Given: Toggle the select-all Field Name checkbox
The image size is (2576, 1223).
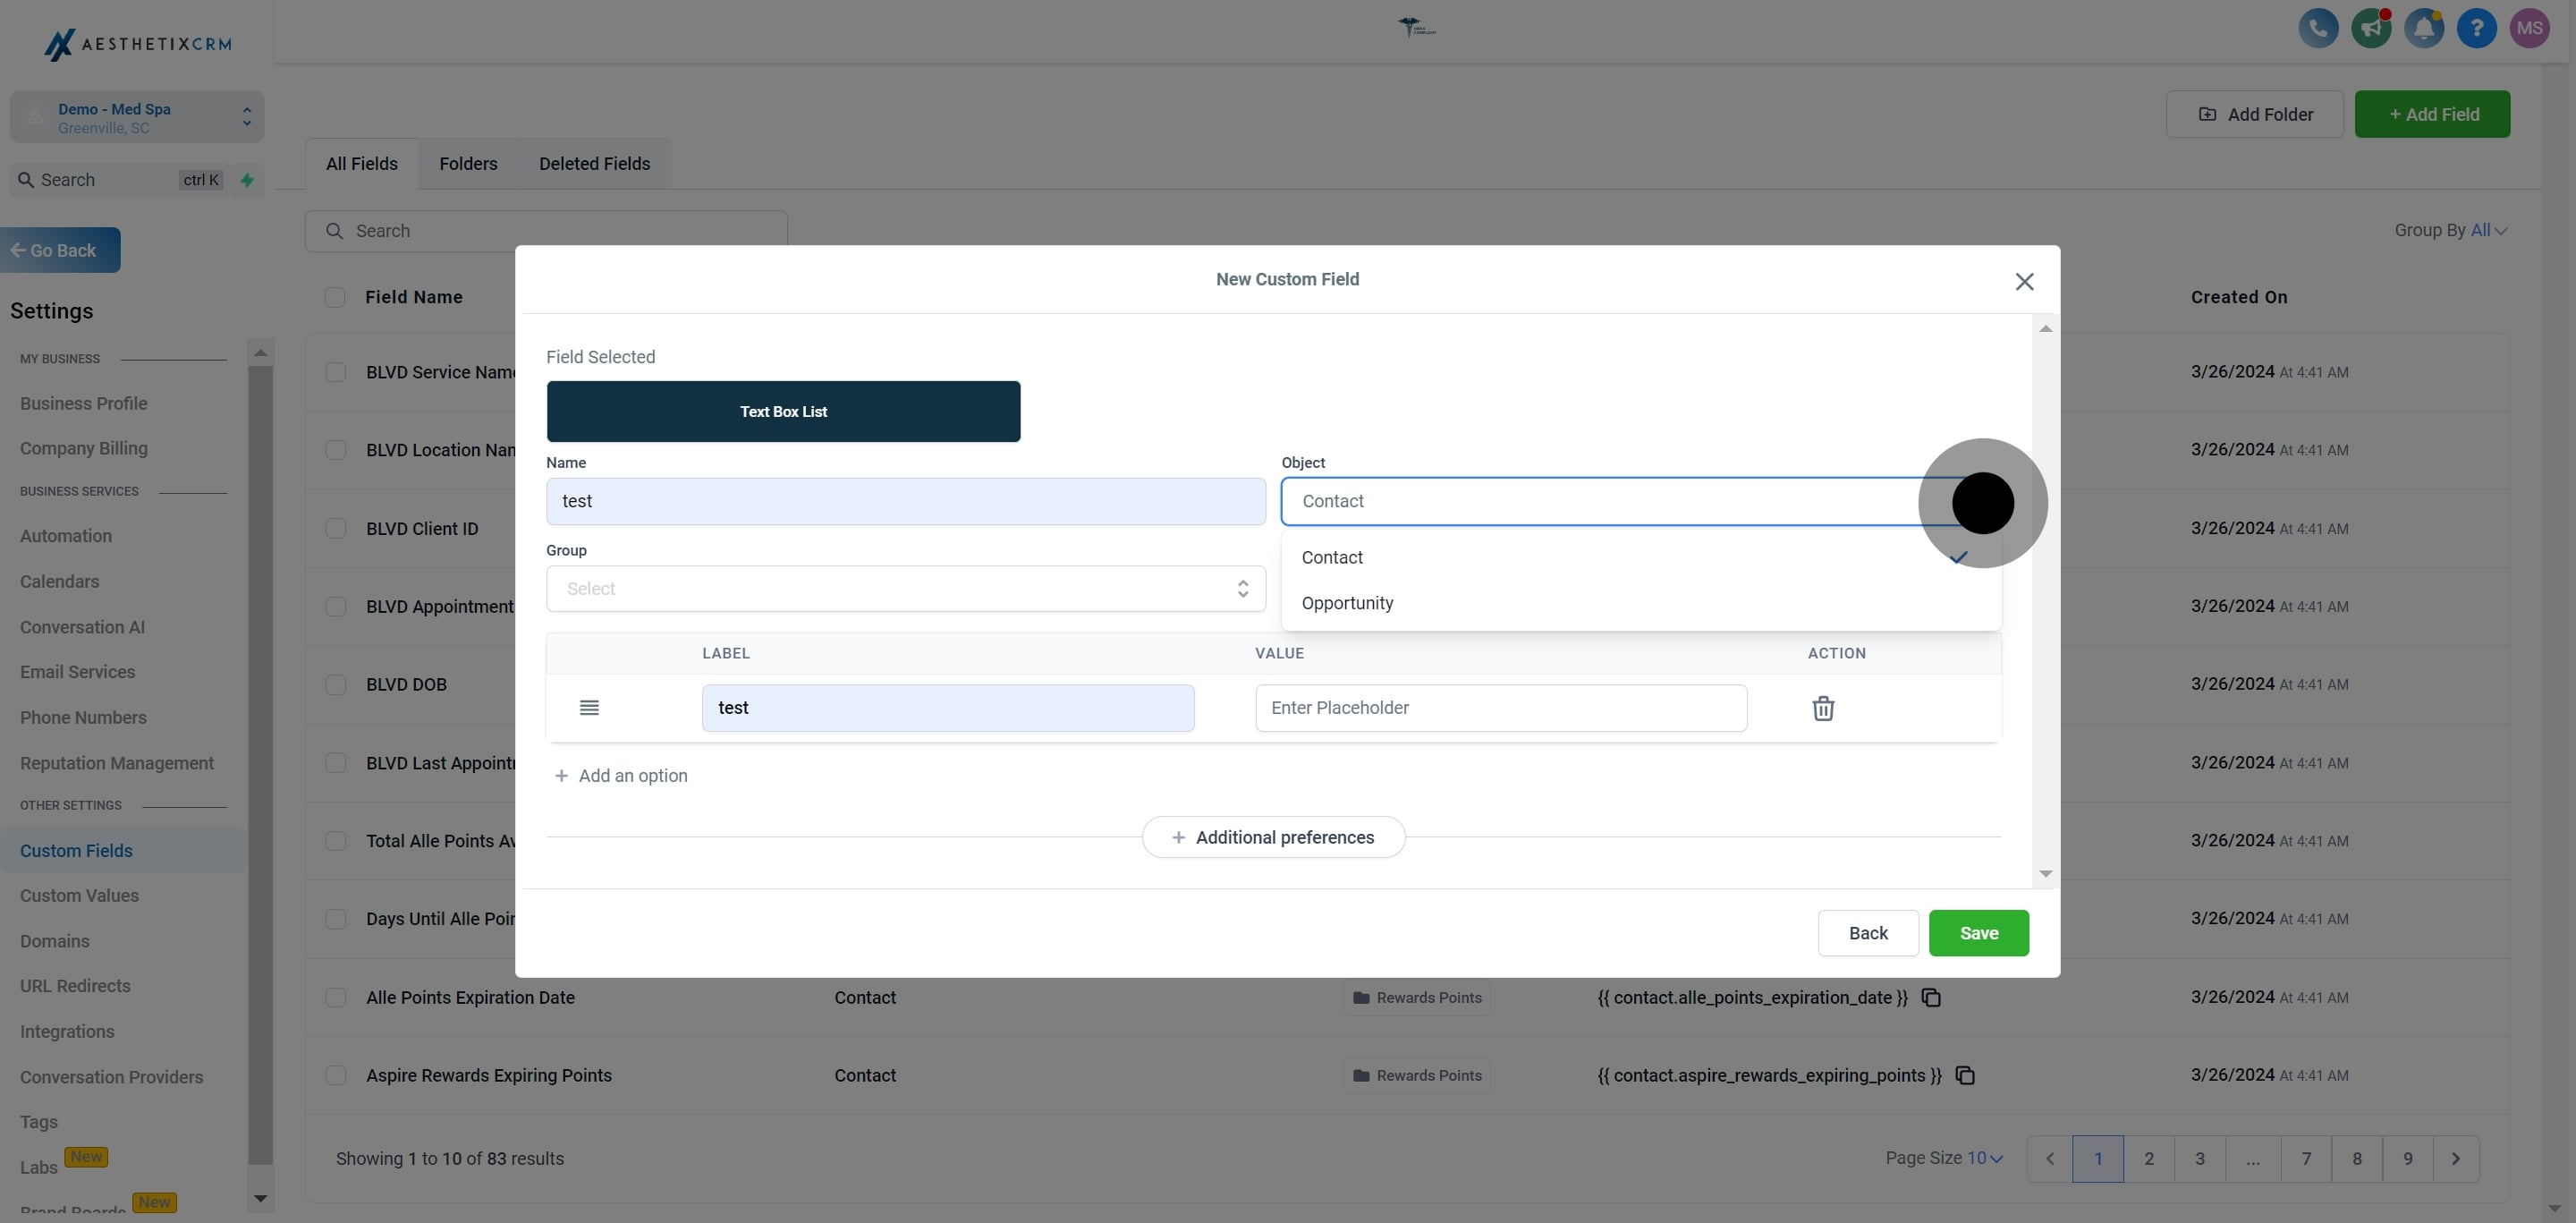Looking at the screenshot, I should [x=335, y=297].
